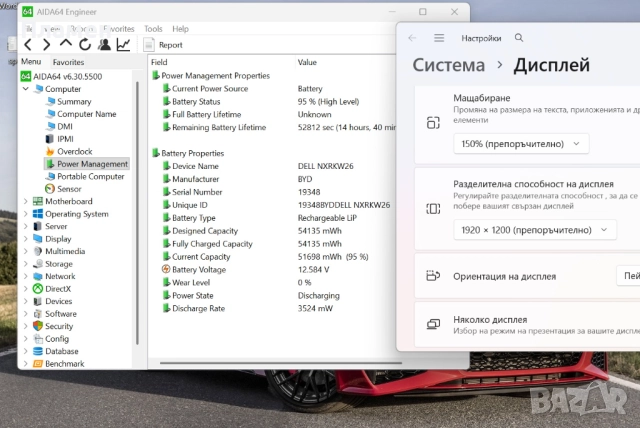This screenshot has height=428, width=640.
Task: Open the Help menu
Action: click(x=180, y=29)
